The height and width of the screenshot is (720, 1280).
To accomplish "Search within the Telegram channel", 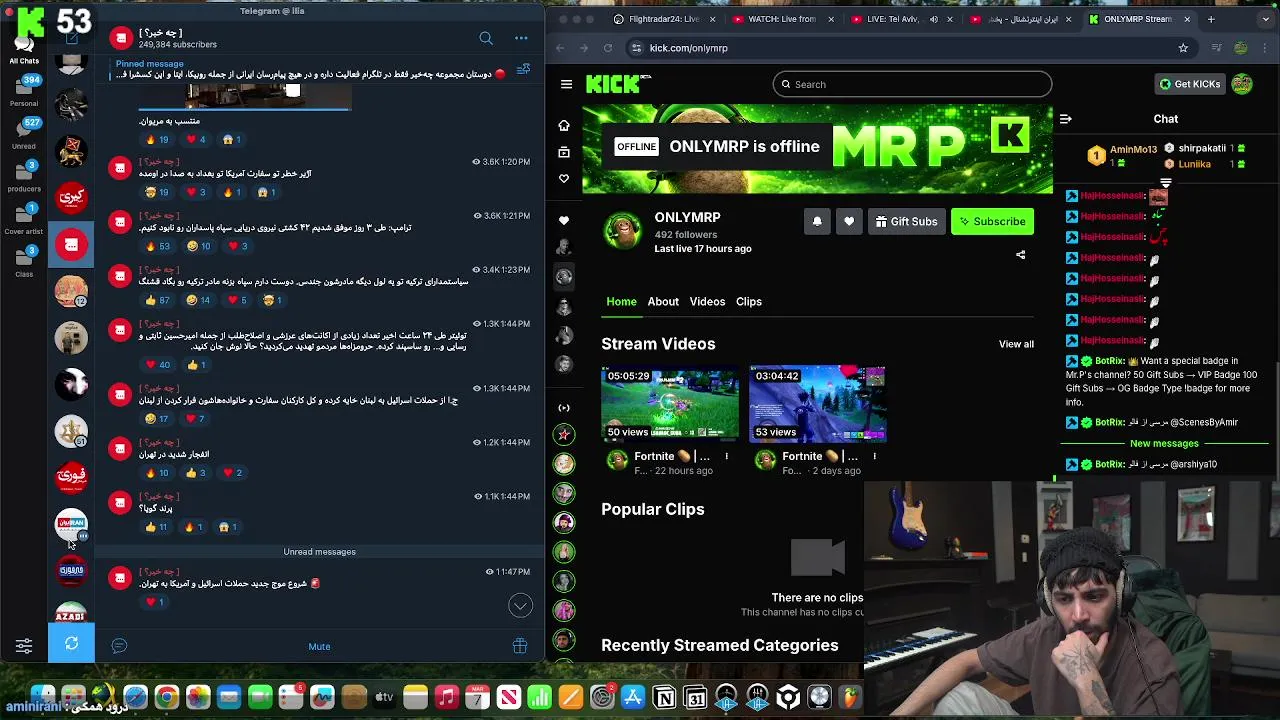I will coord(486,38).
